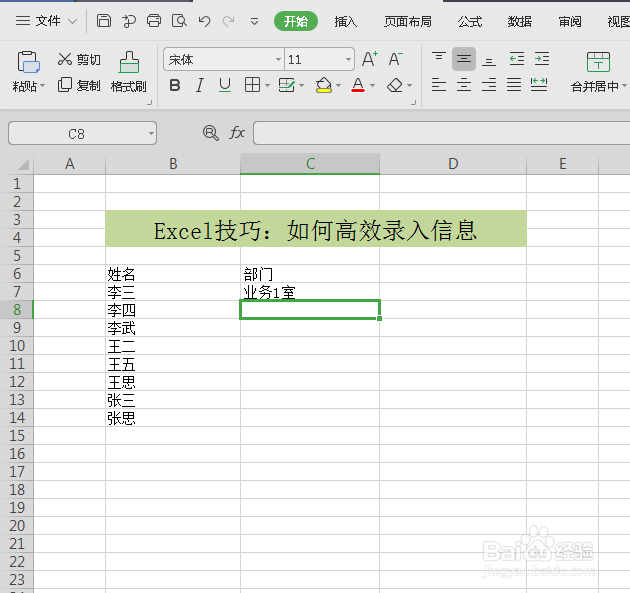Align text to top
Screen dimensions: 630x593
click(439, 59)
